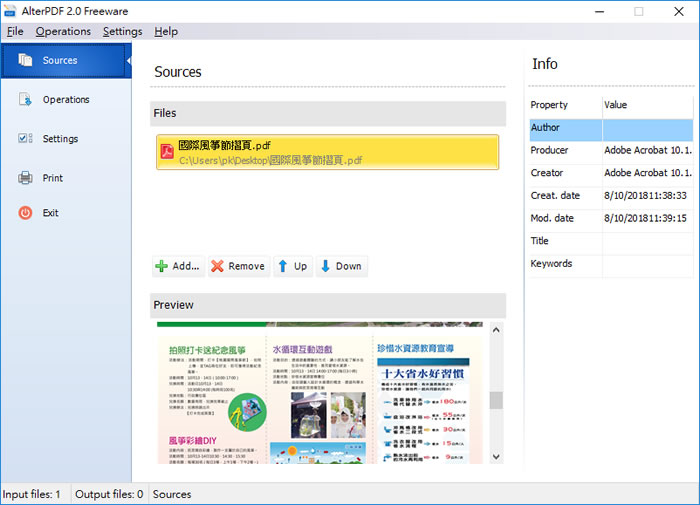Open the File menu

coord(15,31)
